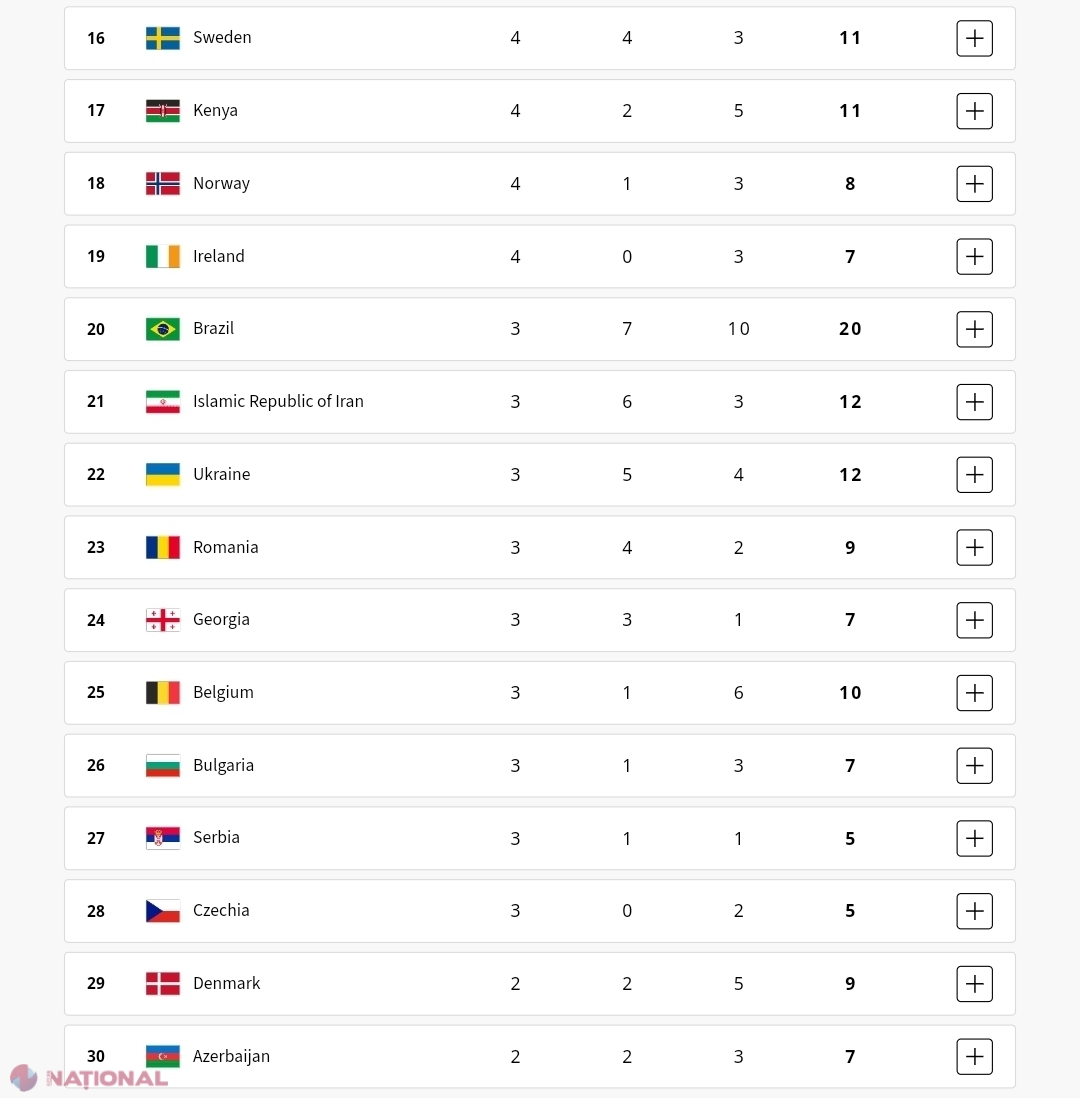This screenshot has height=1098, width=1080.
Task: Expand Czechia's row details
Action: [x=974, y=911]
